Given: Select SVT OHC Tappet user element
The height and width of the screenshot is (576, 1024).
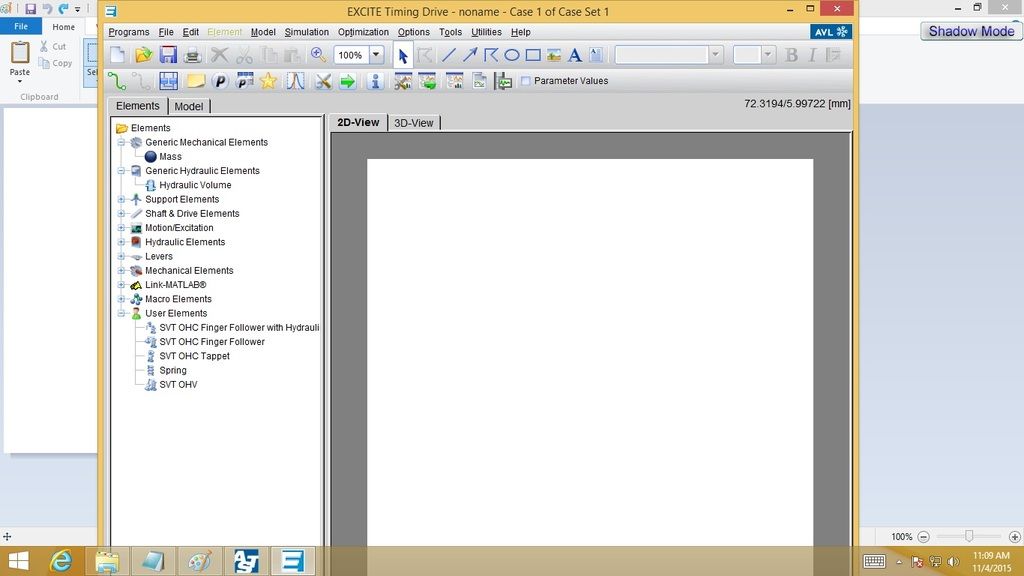Looking at the screenshot, I should click(194, 356).
